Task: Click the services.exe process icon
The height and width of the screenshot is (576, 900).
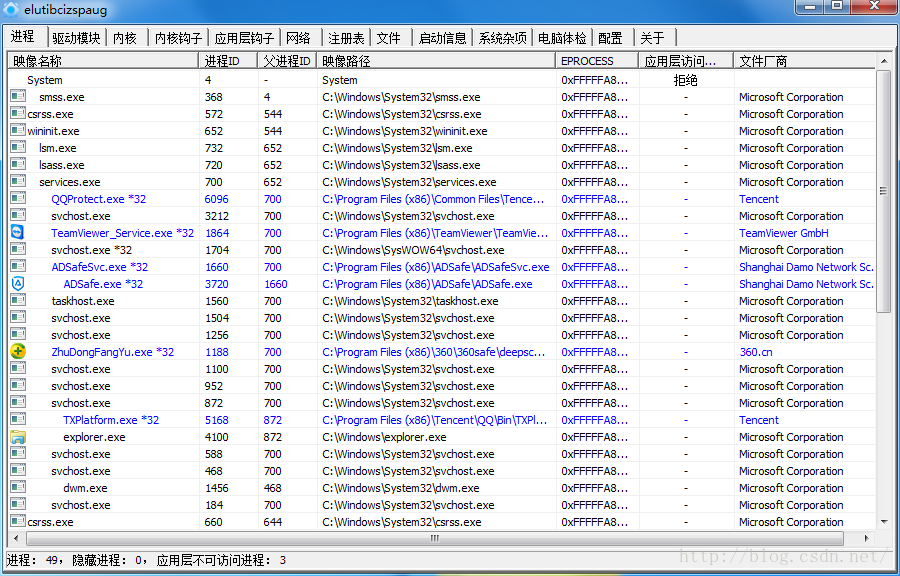Action: pyautogui.click(x=18, y=181)
